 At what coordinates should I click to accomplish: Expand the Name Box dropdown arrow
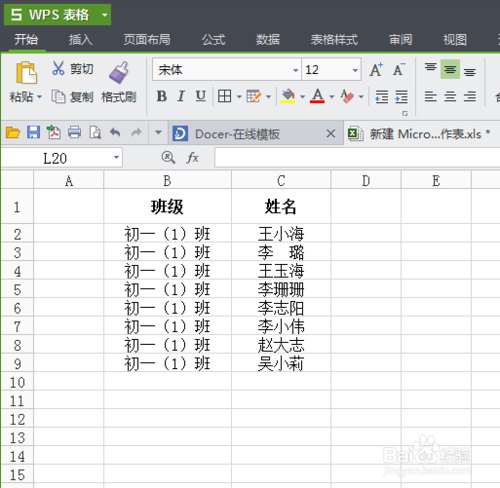(116, 157)
